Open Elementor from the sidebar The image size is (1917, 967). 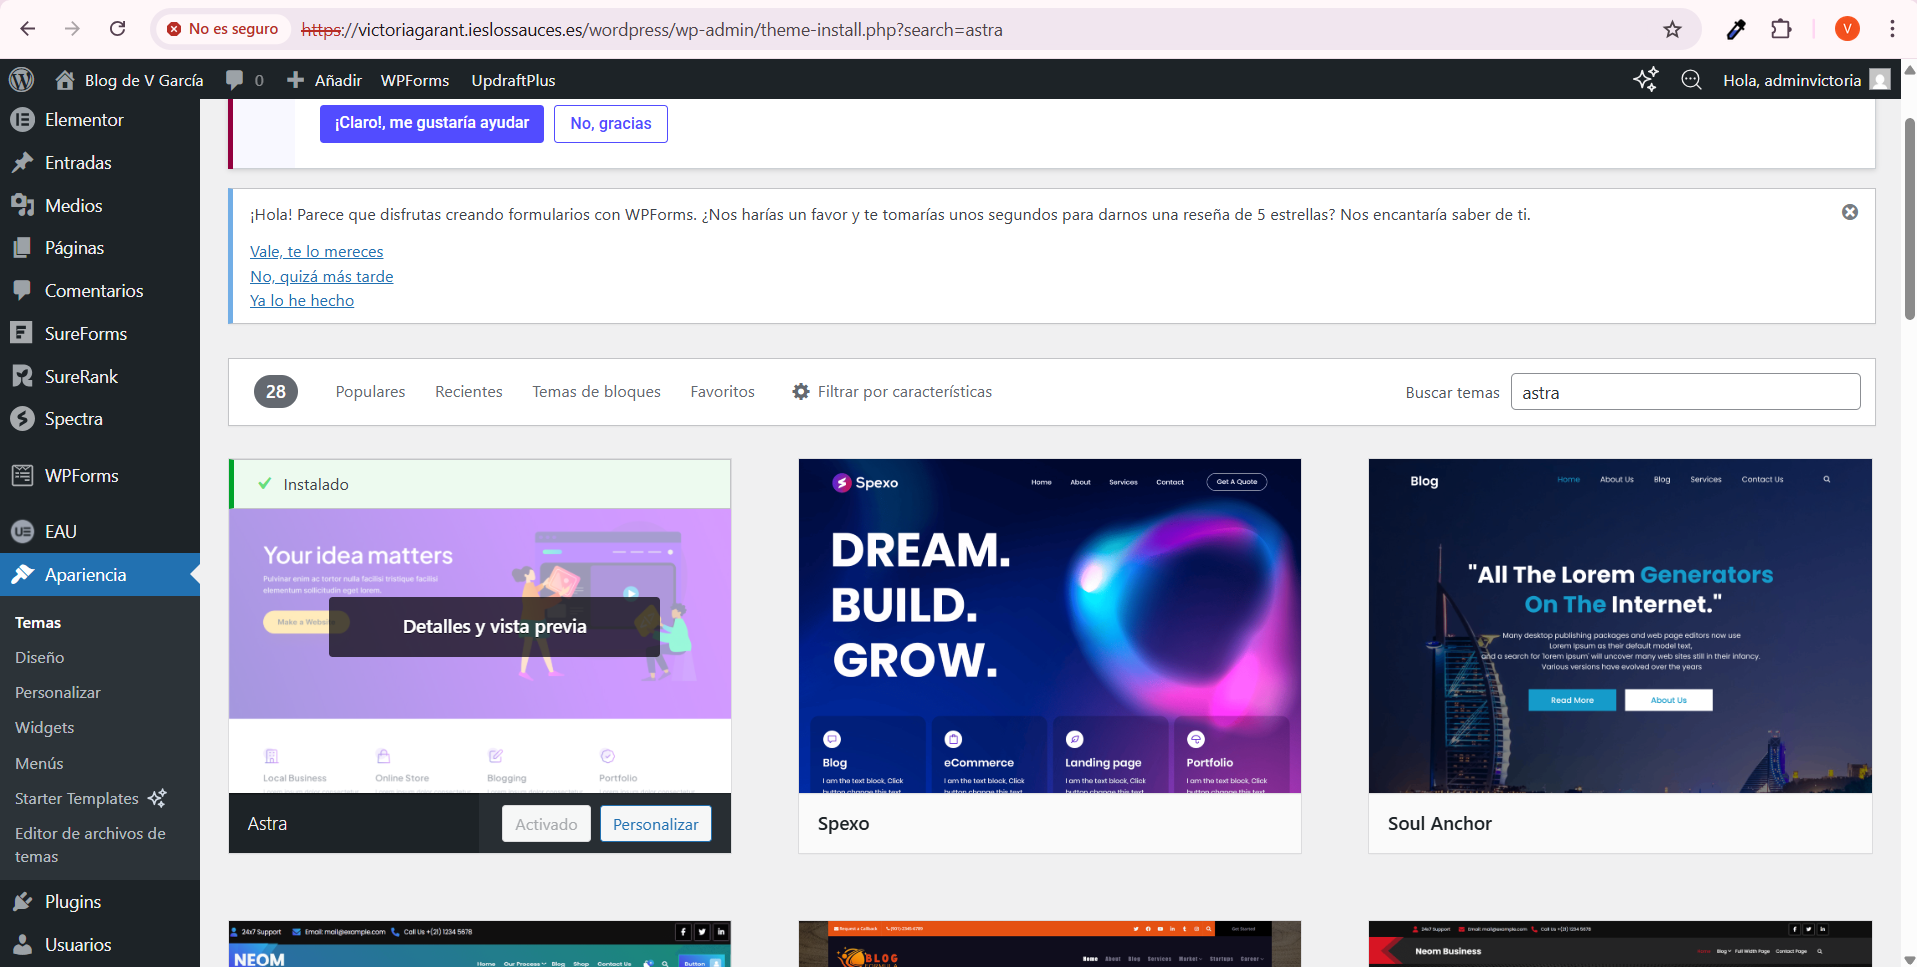pyautogui.click(x=84, y=120)
